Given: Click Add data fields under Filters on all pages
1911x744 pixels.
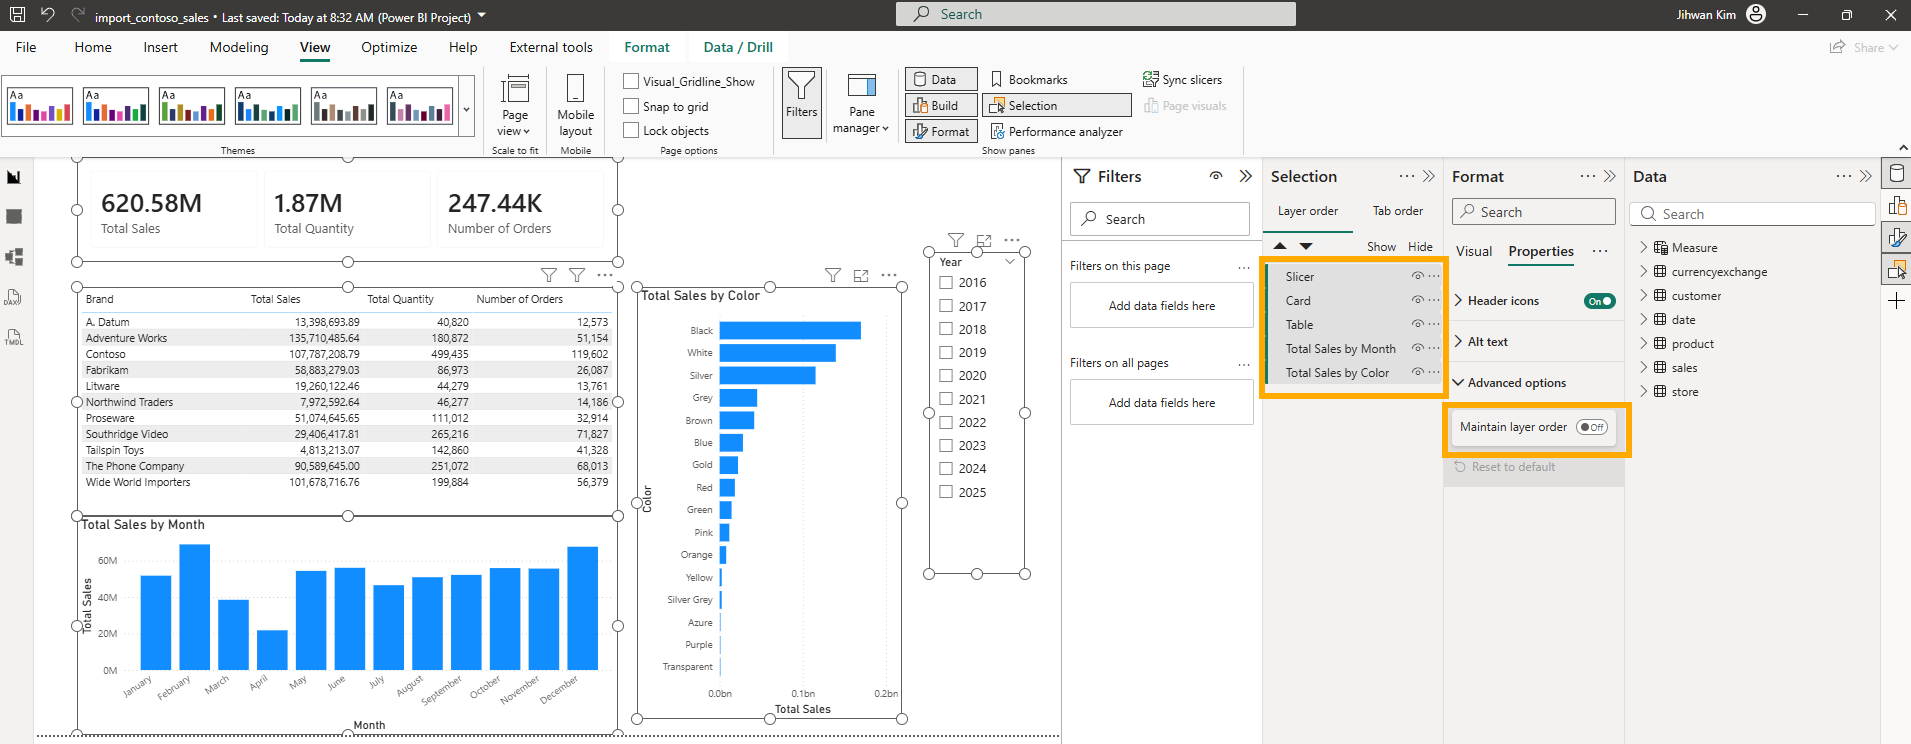Looking at the screenshot, I should pyautogui.click(x=1162, y=403).
